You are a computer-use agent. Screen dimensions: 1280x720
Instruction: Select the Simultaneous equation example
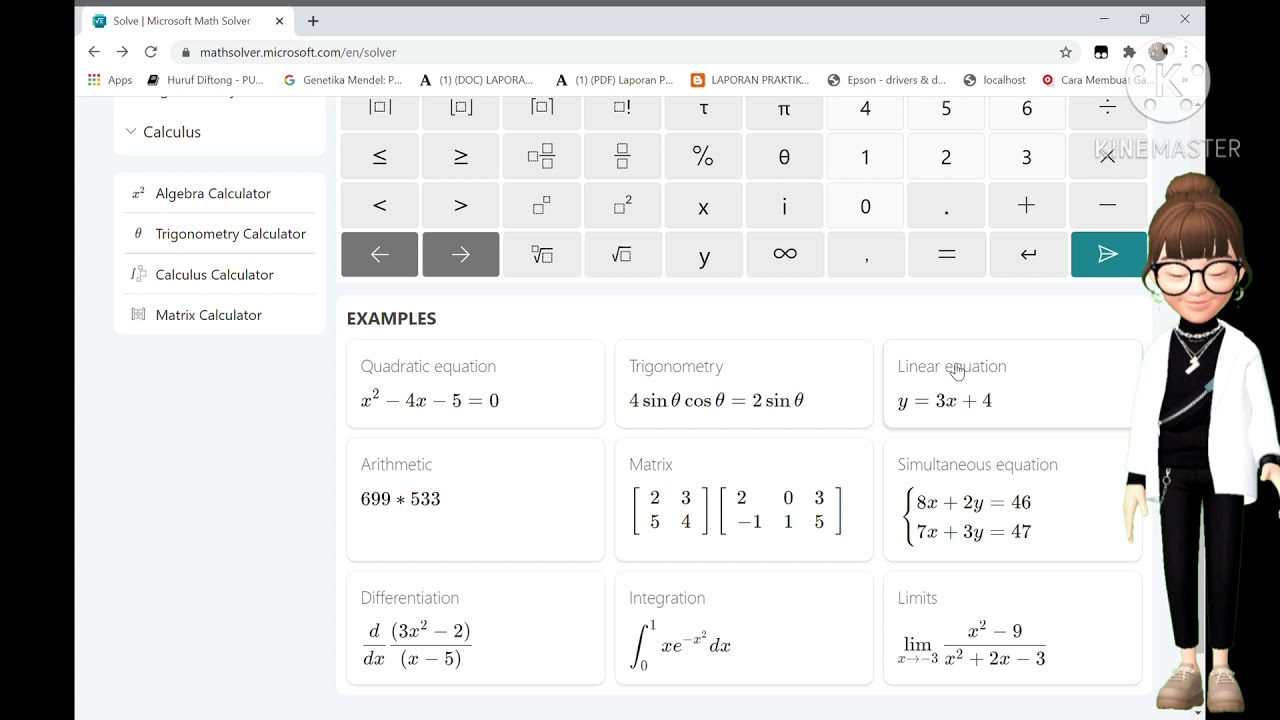1012,499
